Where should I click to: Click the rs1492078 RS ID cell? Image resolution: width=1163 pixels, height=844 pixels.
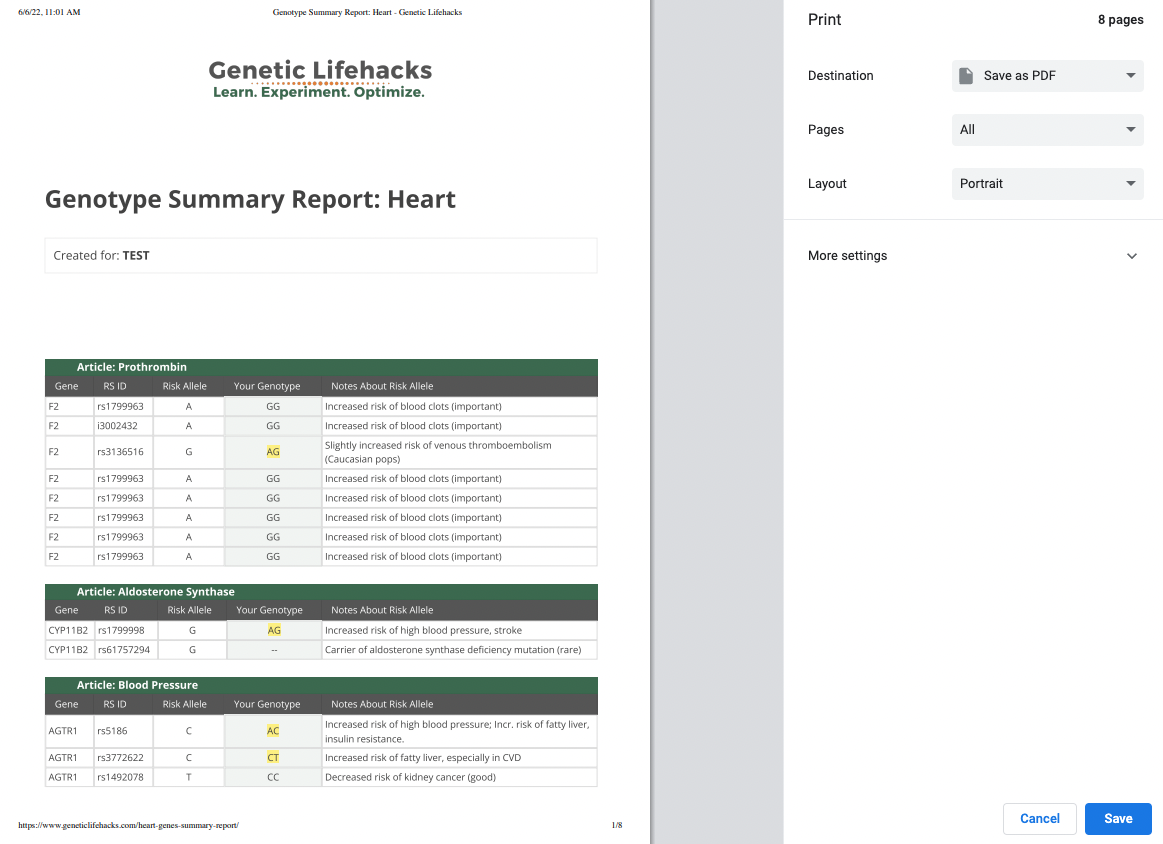click(x=123, y=777)
